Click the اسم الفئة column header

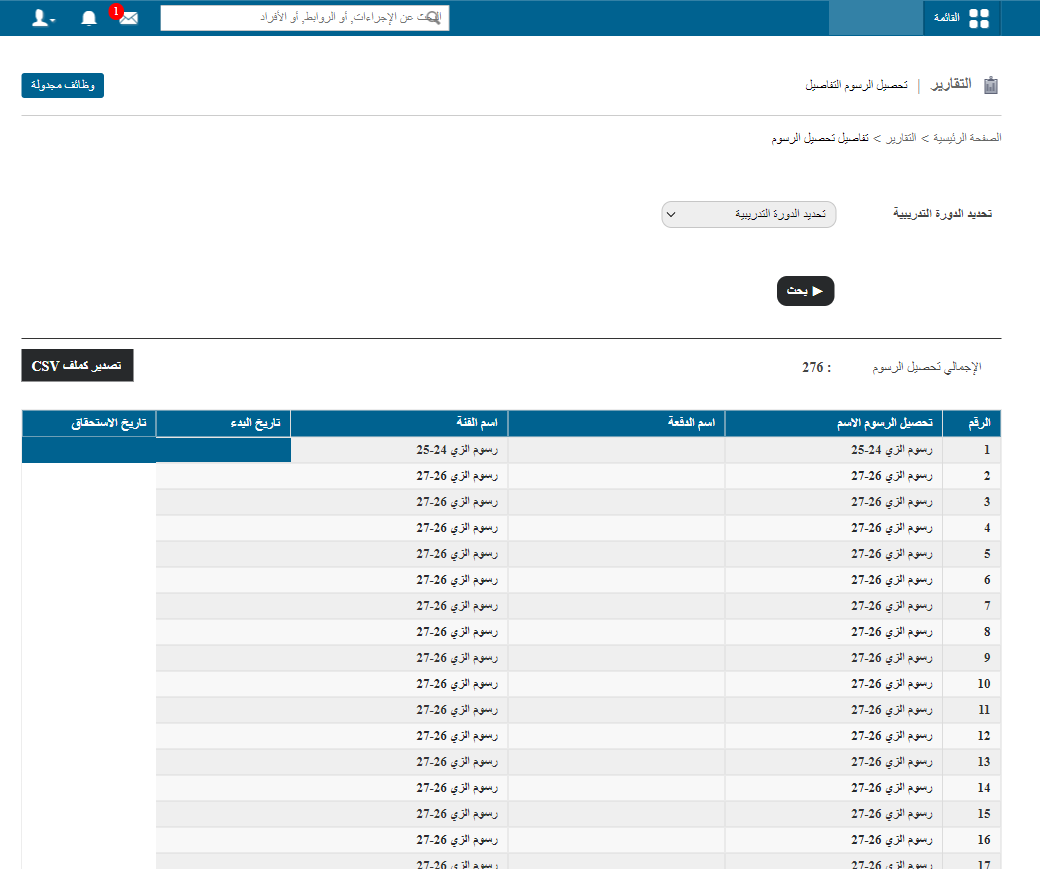pyautogui.click(x=399, y=423)
